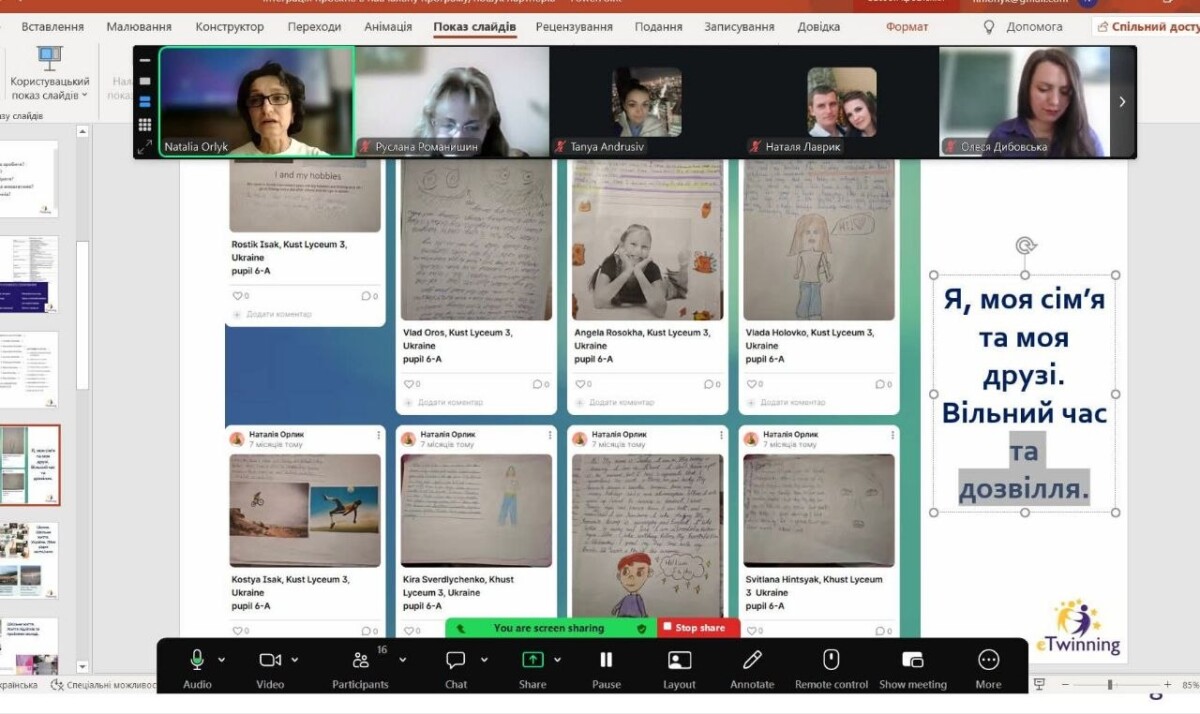The height and width of the screenshot is (714, 1200).
Task: Open the Chat icon
Action: pos(456,660)
